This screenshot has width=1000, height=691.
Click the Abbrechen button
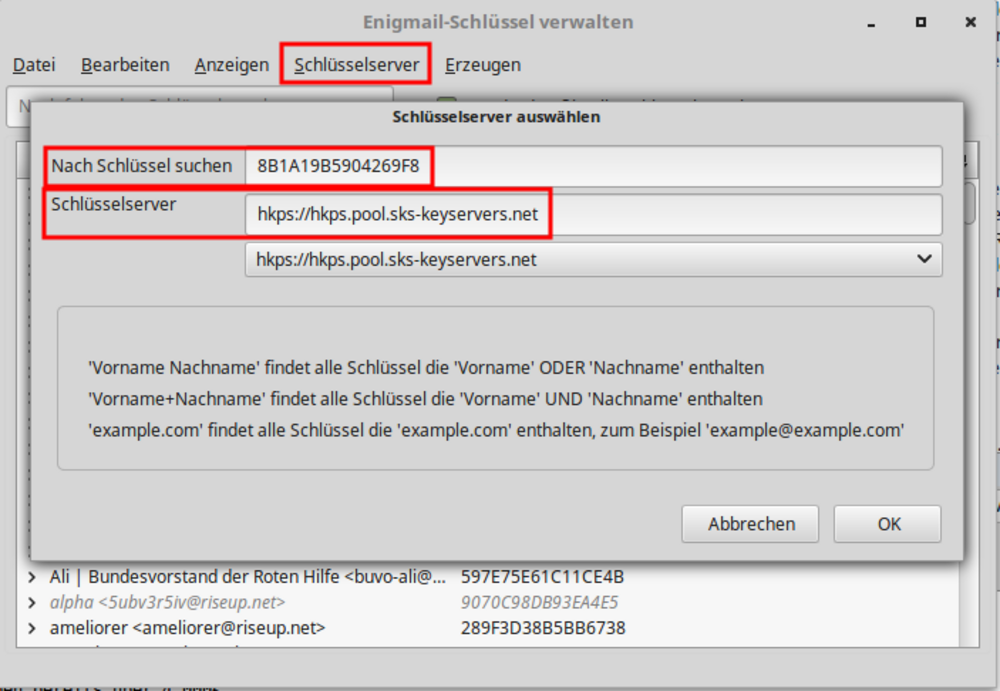[750, 524]
